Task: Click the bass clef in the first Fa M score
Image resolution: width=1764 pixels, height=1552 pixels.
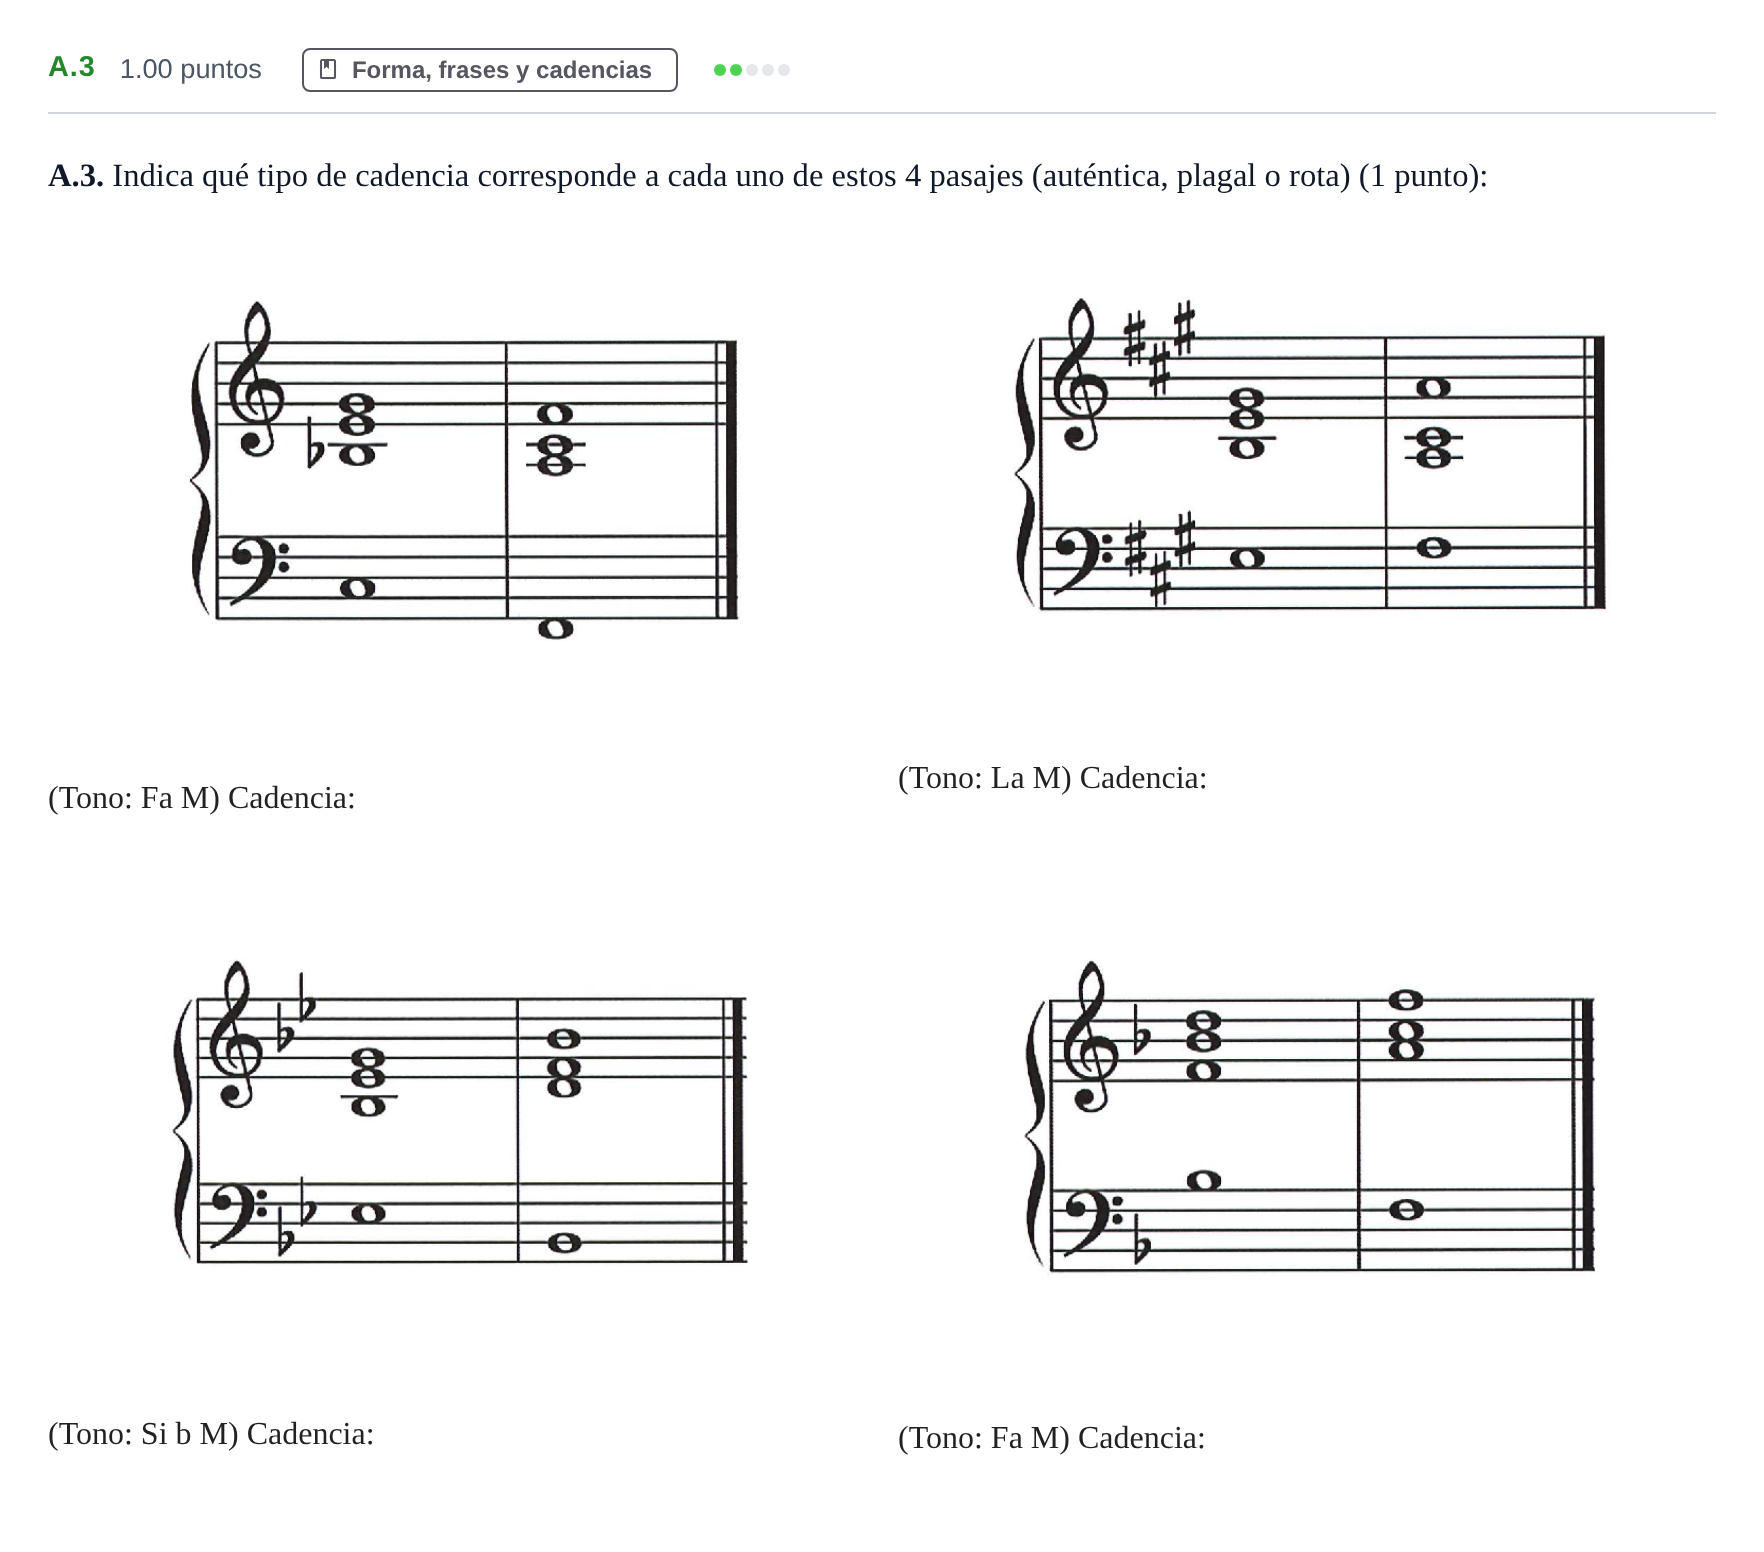Action: (x=258, y=570)
